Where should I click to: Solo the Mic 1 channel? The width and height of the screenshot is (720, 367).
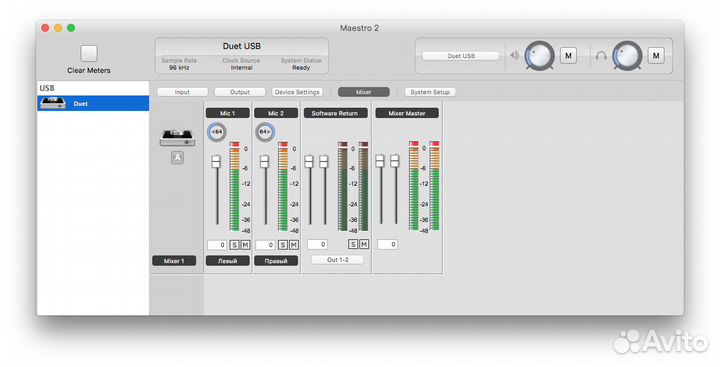235,245
